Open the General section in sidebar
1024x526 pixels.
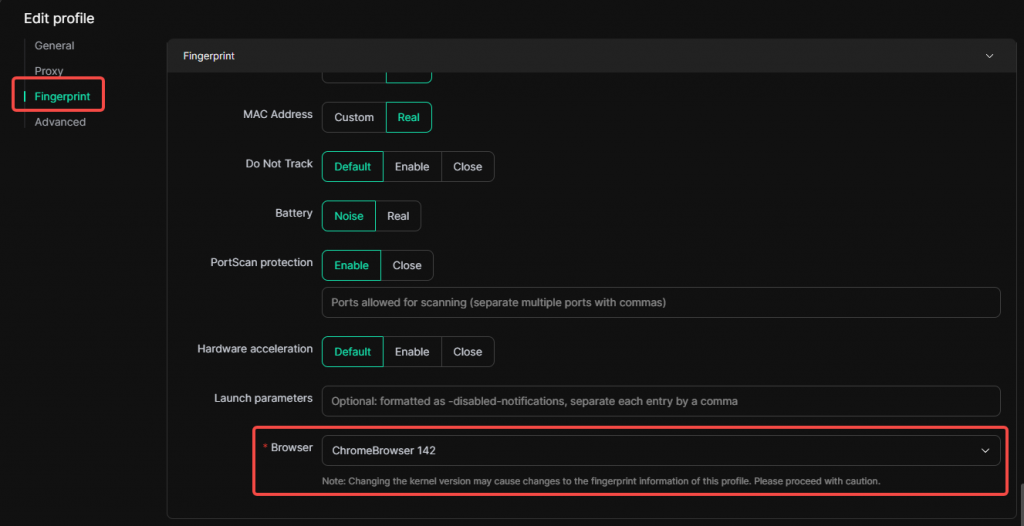pos(54,46)
